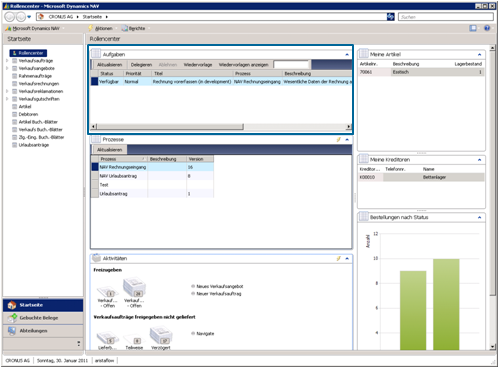Switch to Abteilungen pane
The width and height of the screenshot is (499, 368).
pyautogui.click(x=43, y=331)
